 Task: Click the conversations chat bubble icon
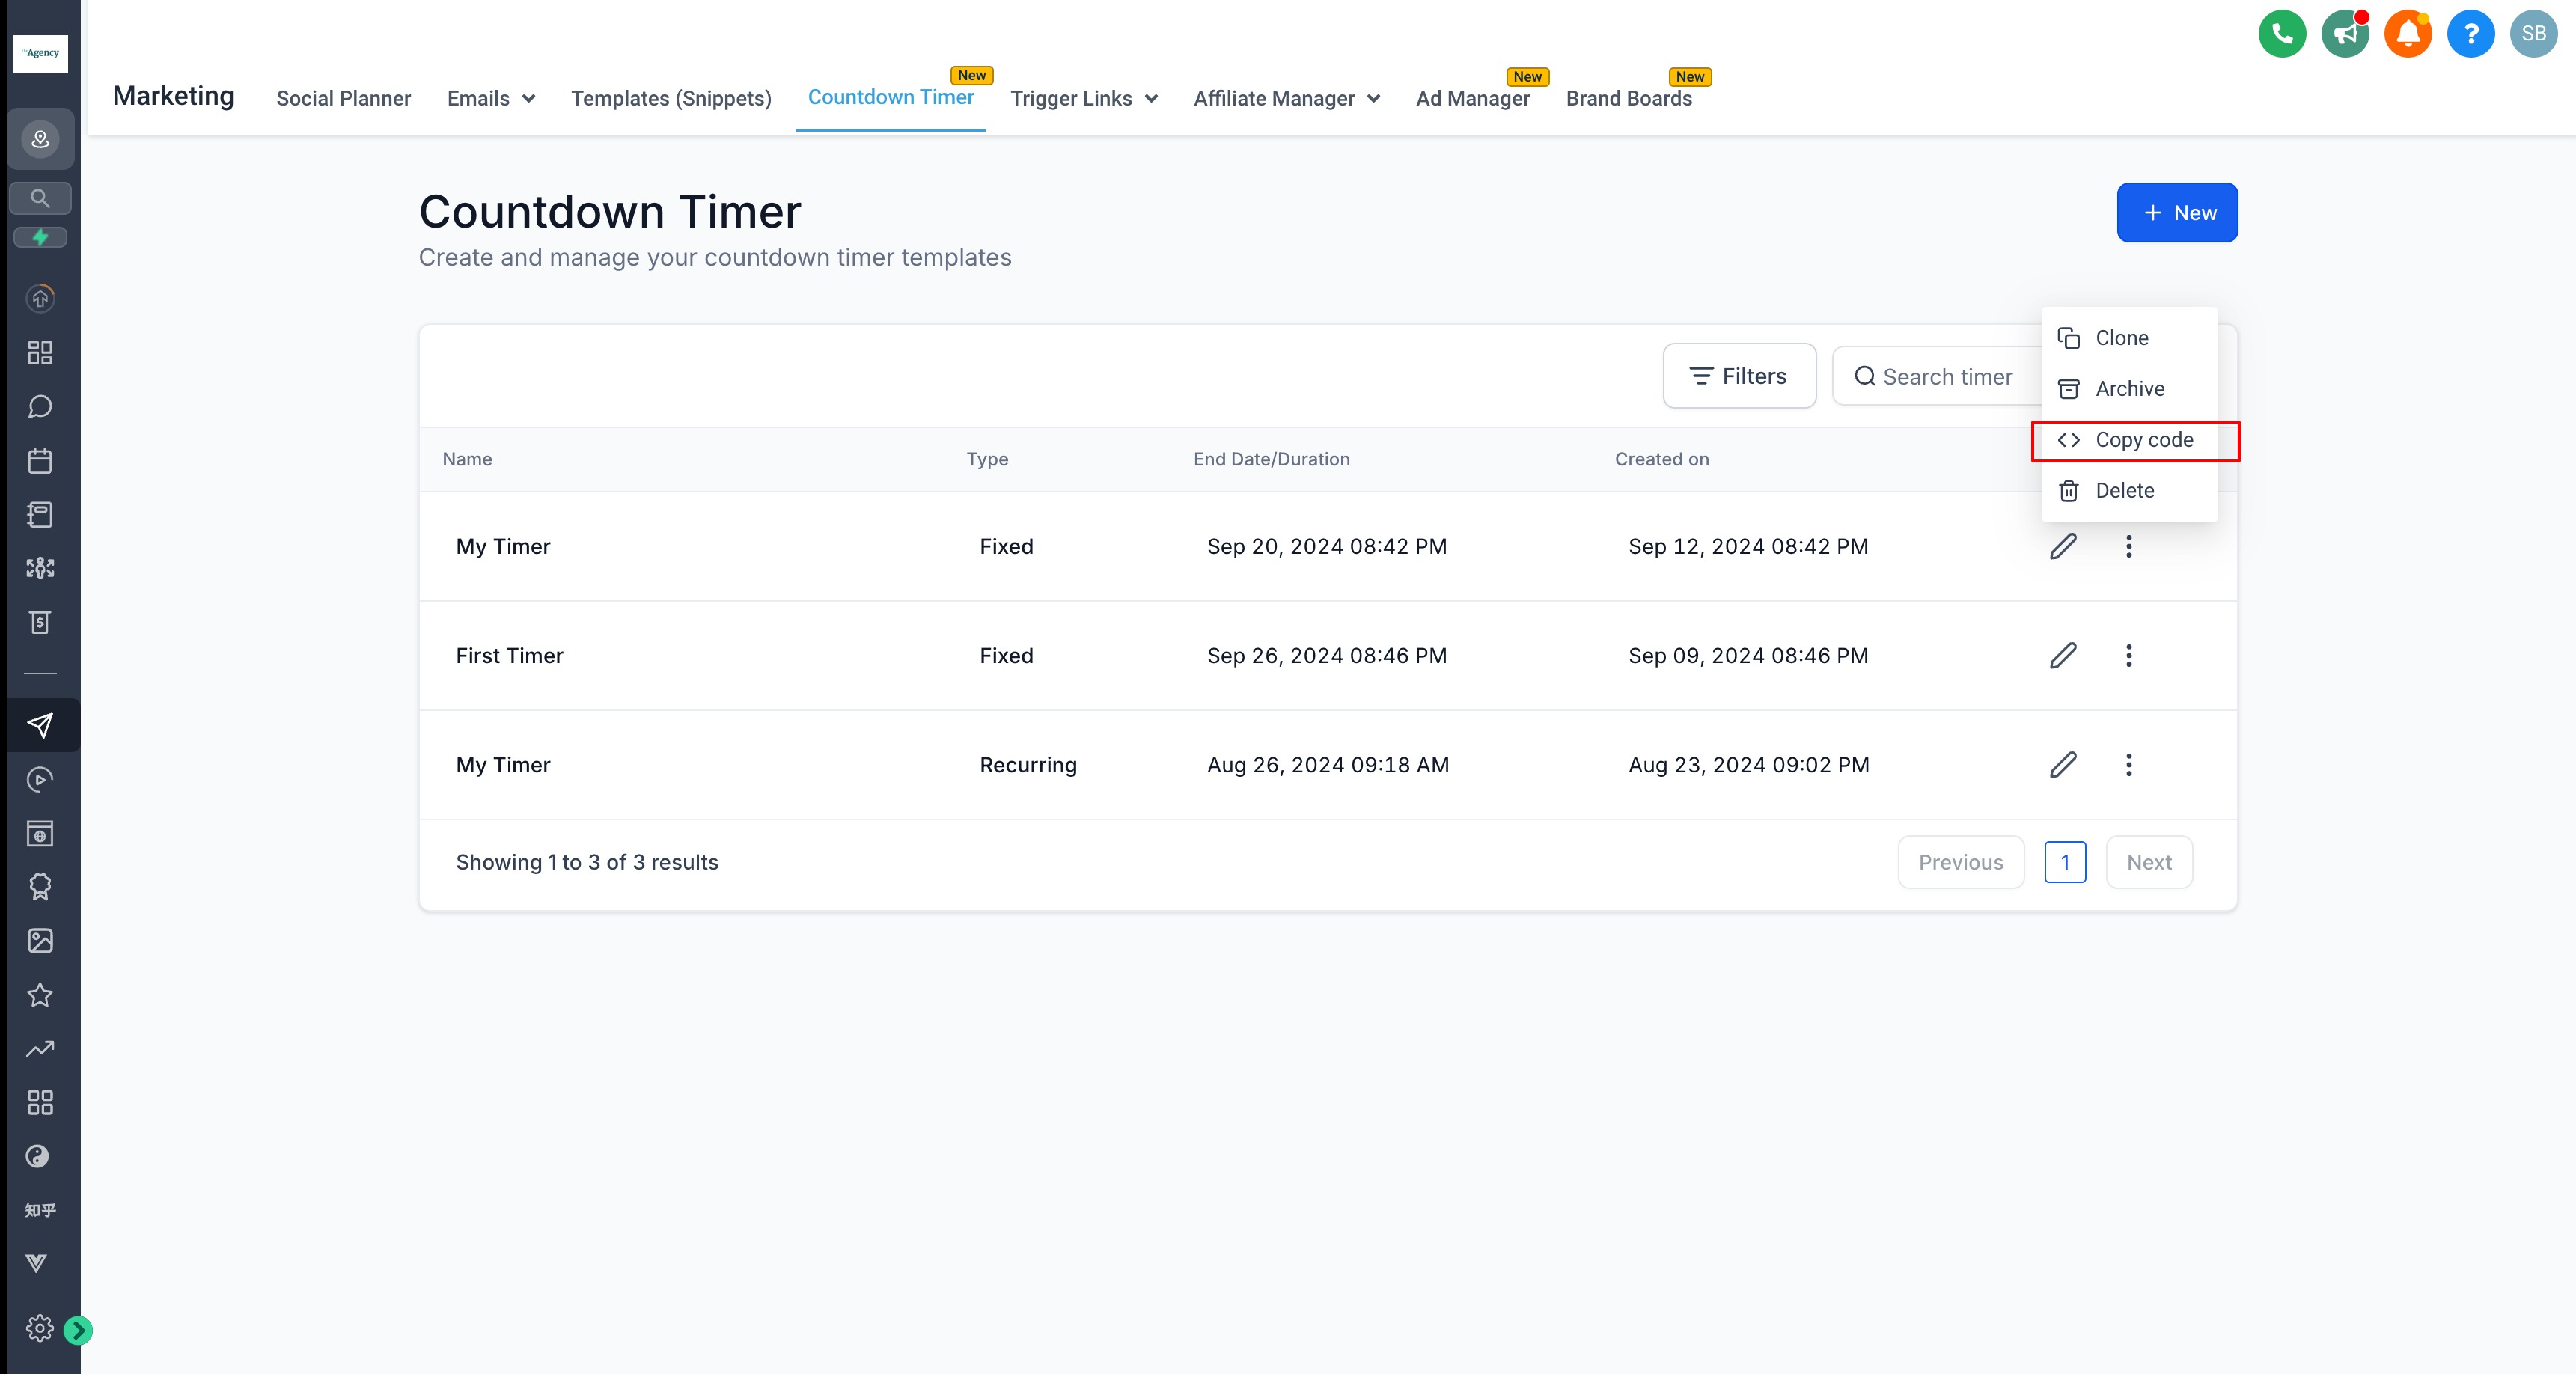[x=40, y=407]
